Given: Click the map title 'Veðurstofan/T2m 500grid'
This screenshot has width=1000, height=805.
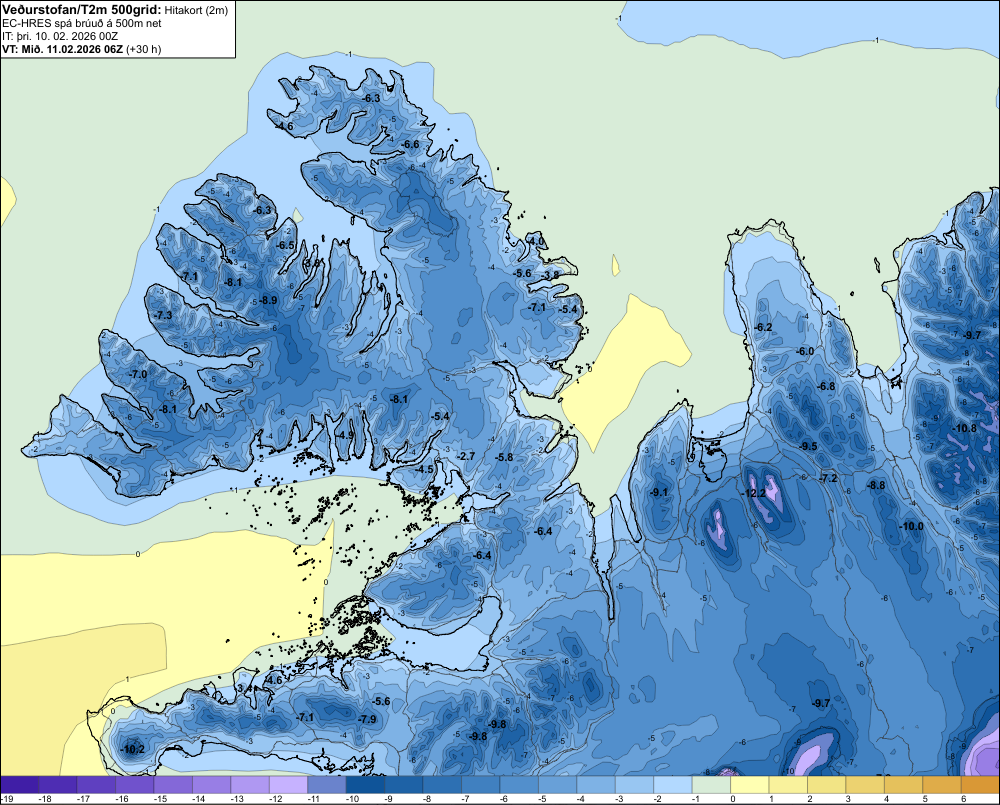Looking at the screenshot, I should tap(81, 9).
